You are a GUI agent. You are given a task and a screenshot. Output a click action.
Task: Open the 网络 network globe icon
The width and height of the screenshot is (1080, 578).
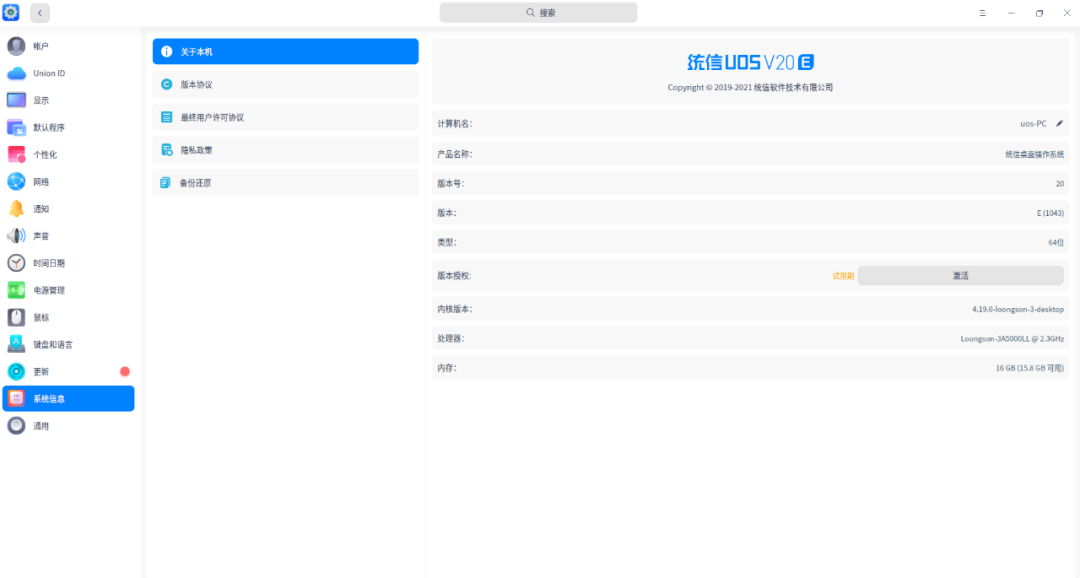(16, 181)
